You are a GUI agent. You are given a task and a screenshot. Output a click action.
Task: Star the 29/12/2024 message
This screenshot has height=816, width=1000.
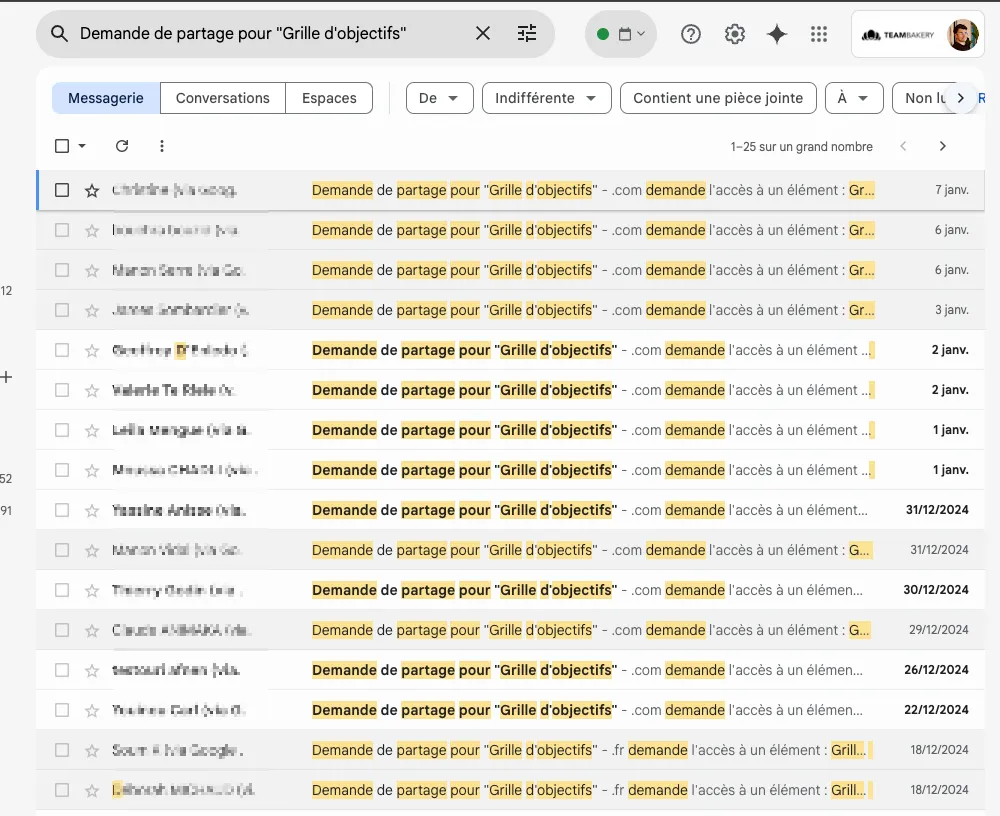coord(92,630)
